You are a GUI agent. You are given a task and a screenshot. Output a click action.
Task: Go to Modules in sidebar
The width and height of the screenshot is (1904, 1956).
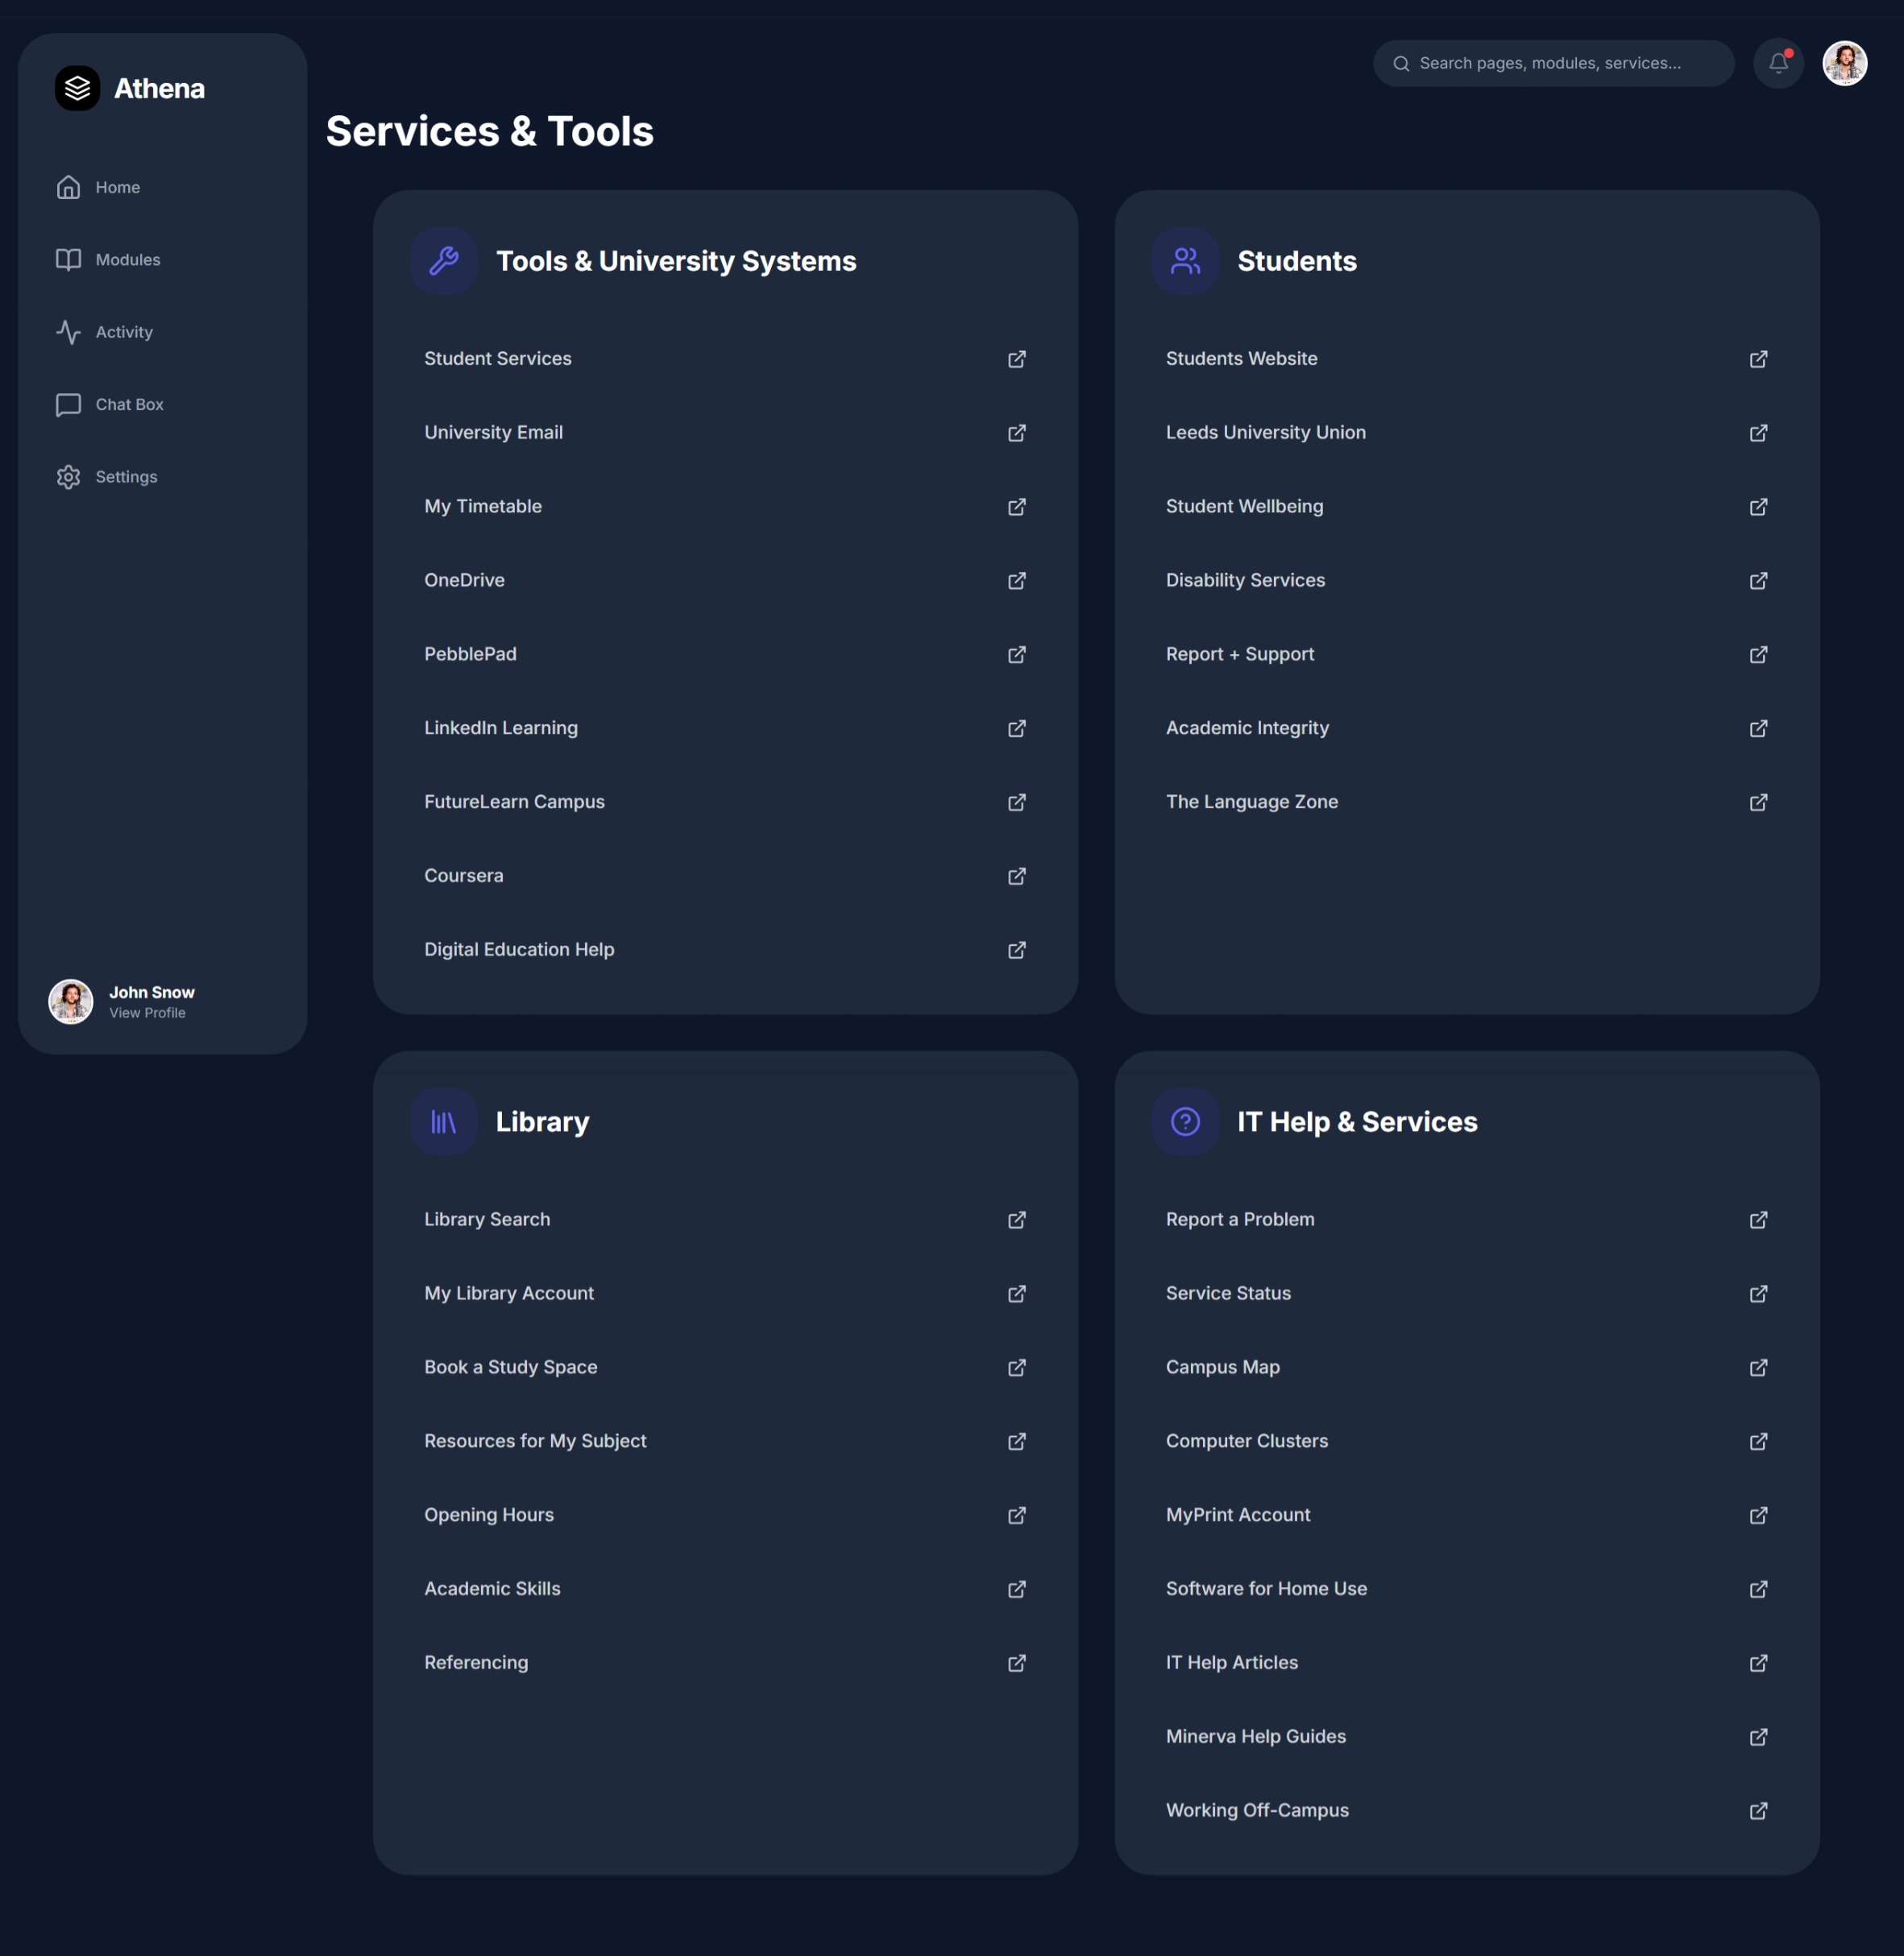pos(127,259)
